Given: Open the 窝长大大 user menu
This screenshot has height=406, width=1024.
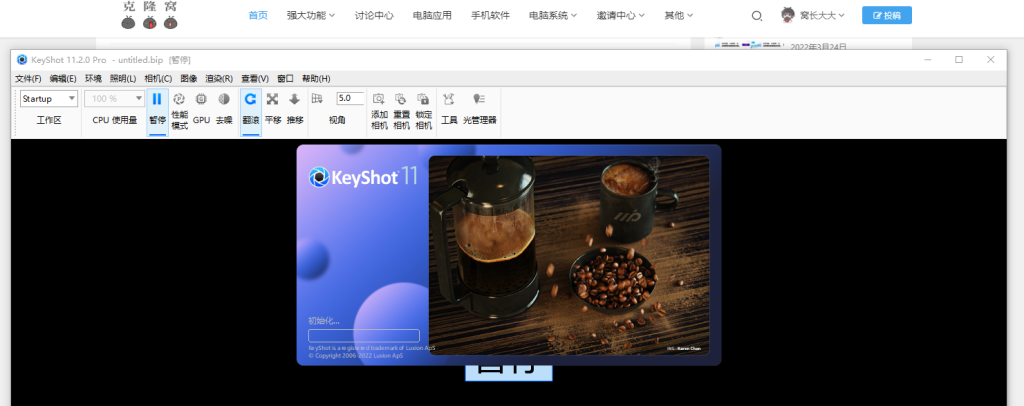Looking at the screenshot, I should click(x=822, y=15).
